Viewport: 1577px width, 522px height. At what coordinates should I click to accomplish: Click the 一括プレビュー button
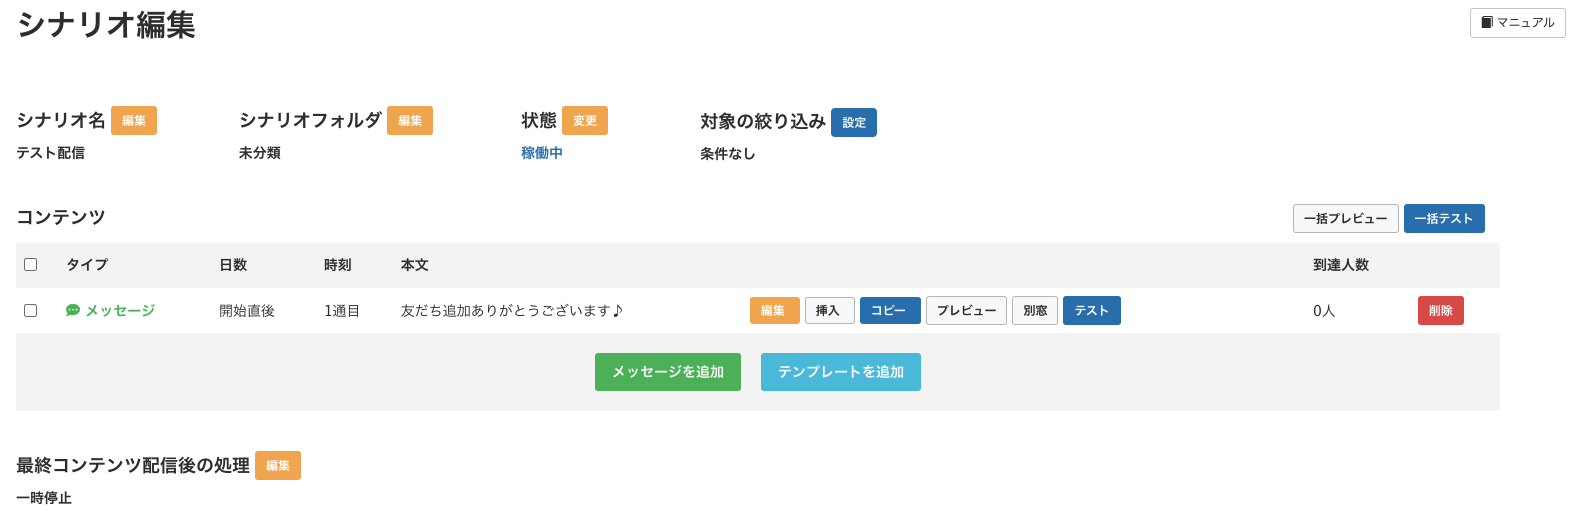coord(1345,218)
